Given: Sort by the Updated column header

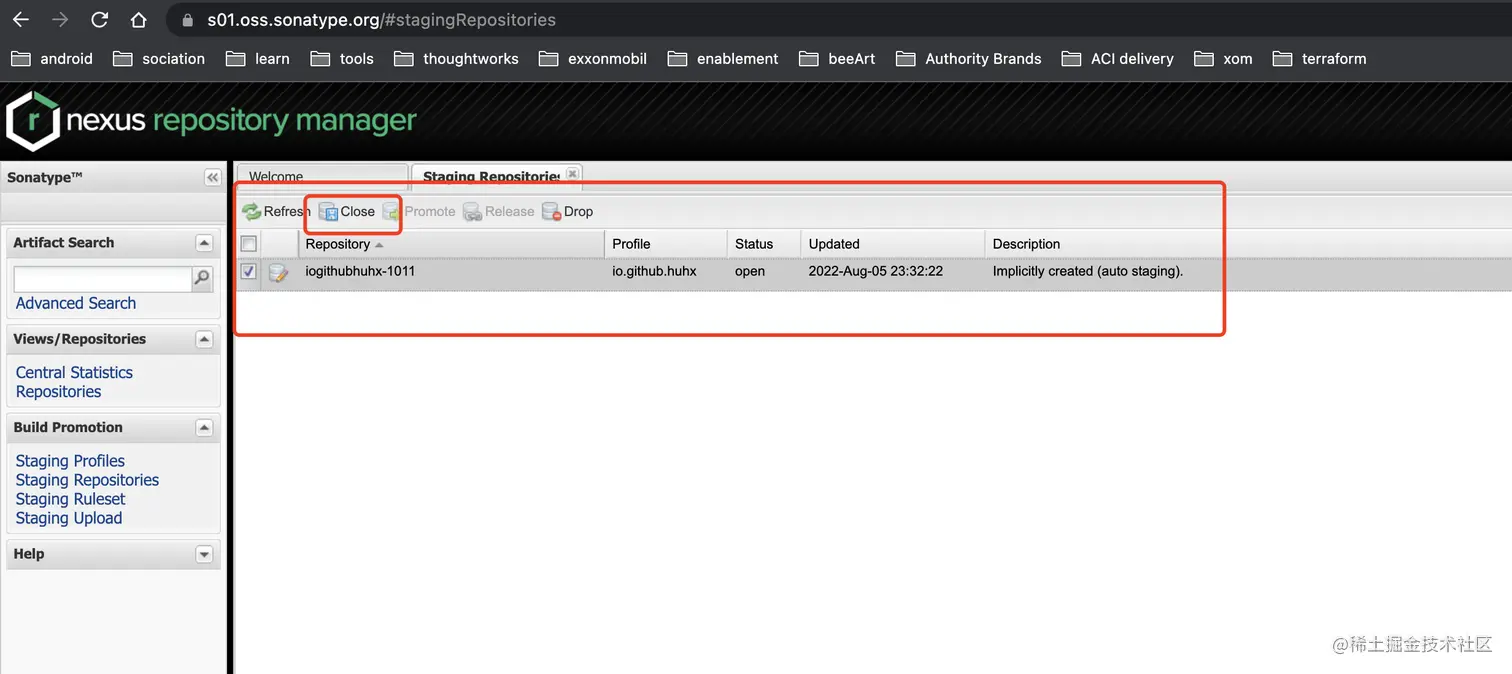Looking at the screenshot, I should coord(892,244).
